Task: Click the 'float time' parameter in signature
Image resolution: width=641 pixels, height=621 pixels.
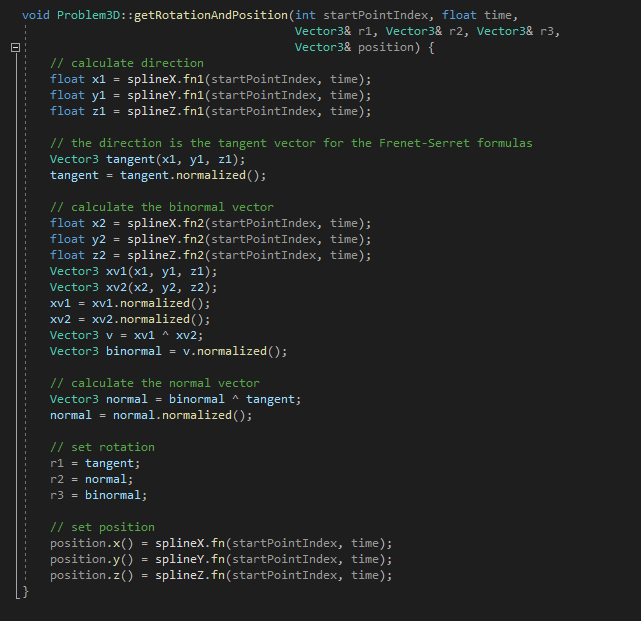Action: pyautogui.click(x=477, y=16)
